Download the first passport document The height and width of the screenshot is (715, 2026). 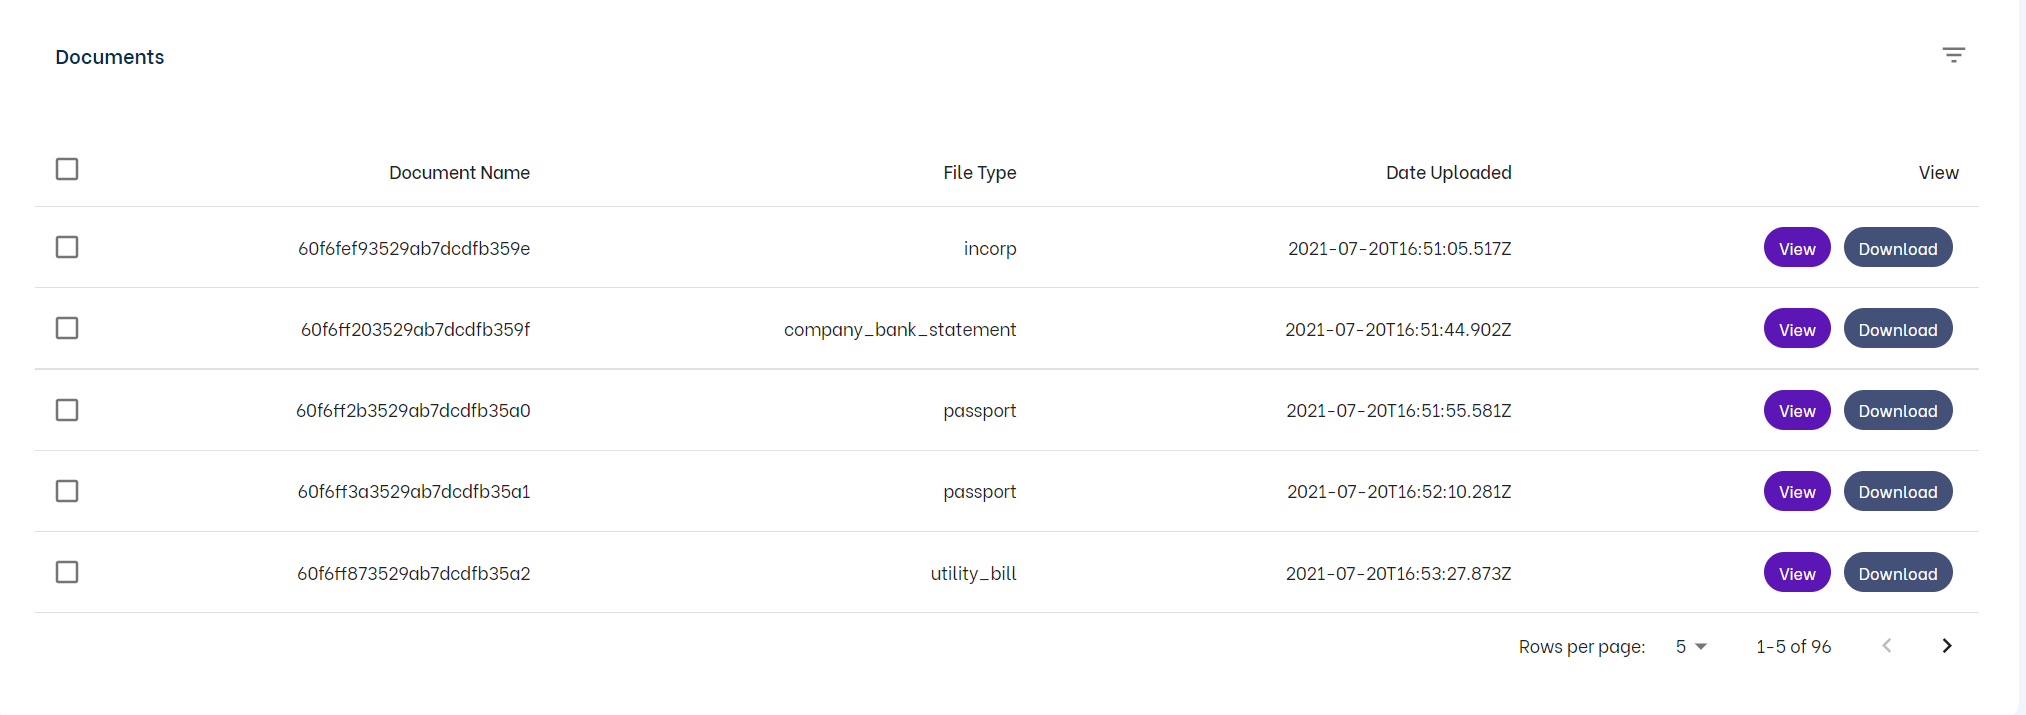click(x=1897, y=410)
